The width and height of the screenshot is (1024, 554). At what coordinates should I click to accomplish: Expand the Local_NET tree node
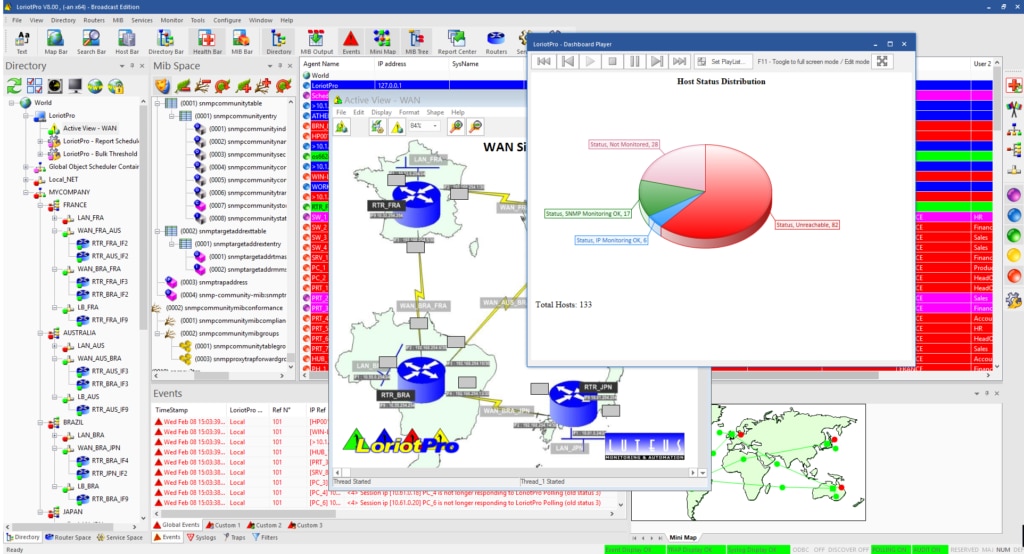[x=26, y=180]
